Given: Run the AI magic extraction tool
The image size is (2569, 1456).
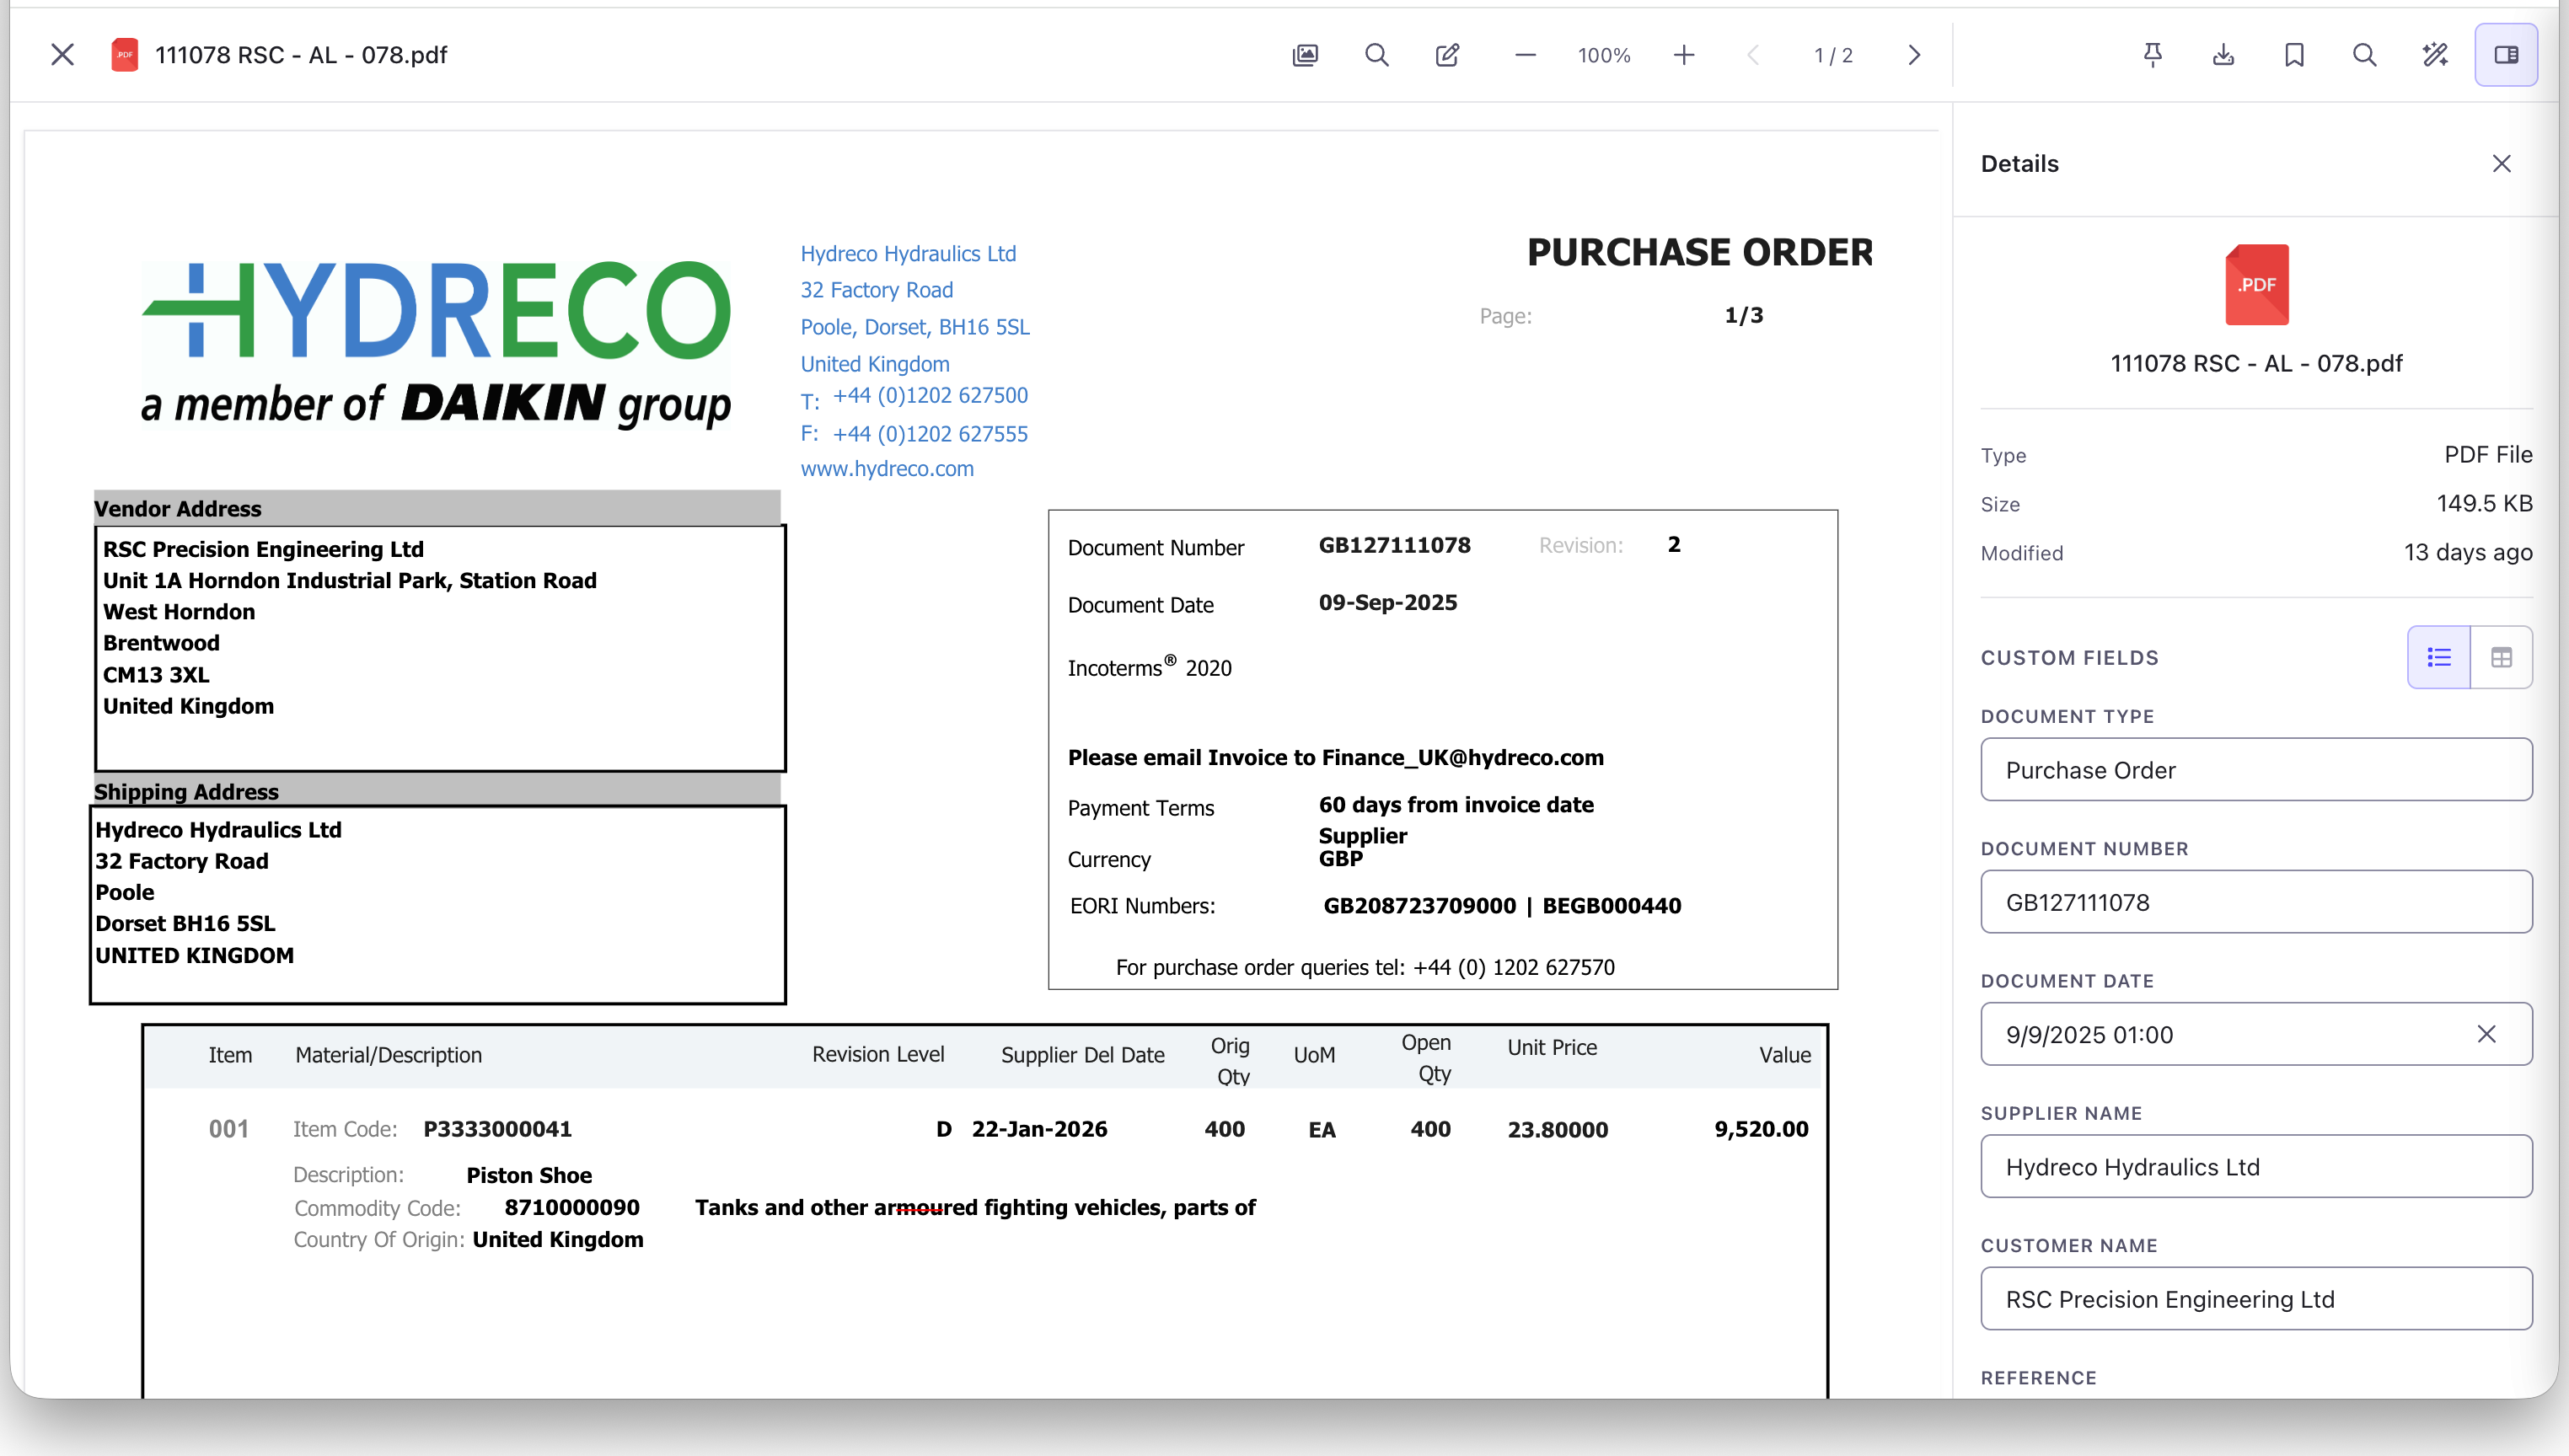Looking at the screenshot, I should click(x=2435, y=55).
